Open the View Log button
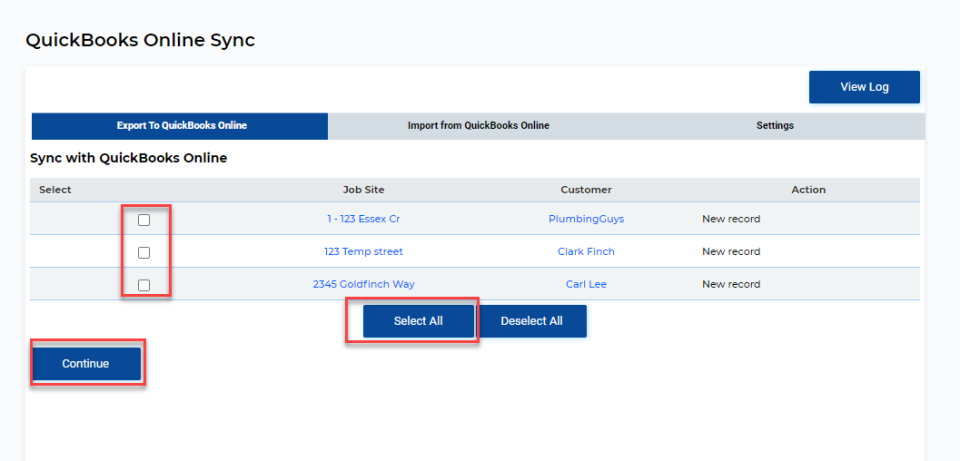The image size is (960, 461). (864, 87)
